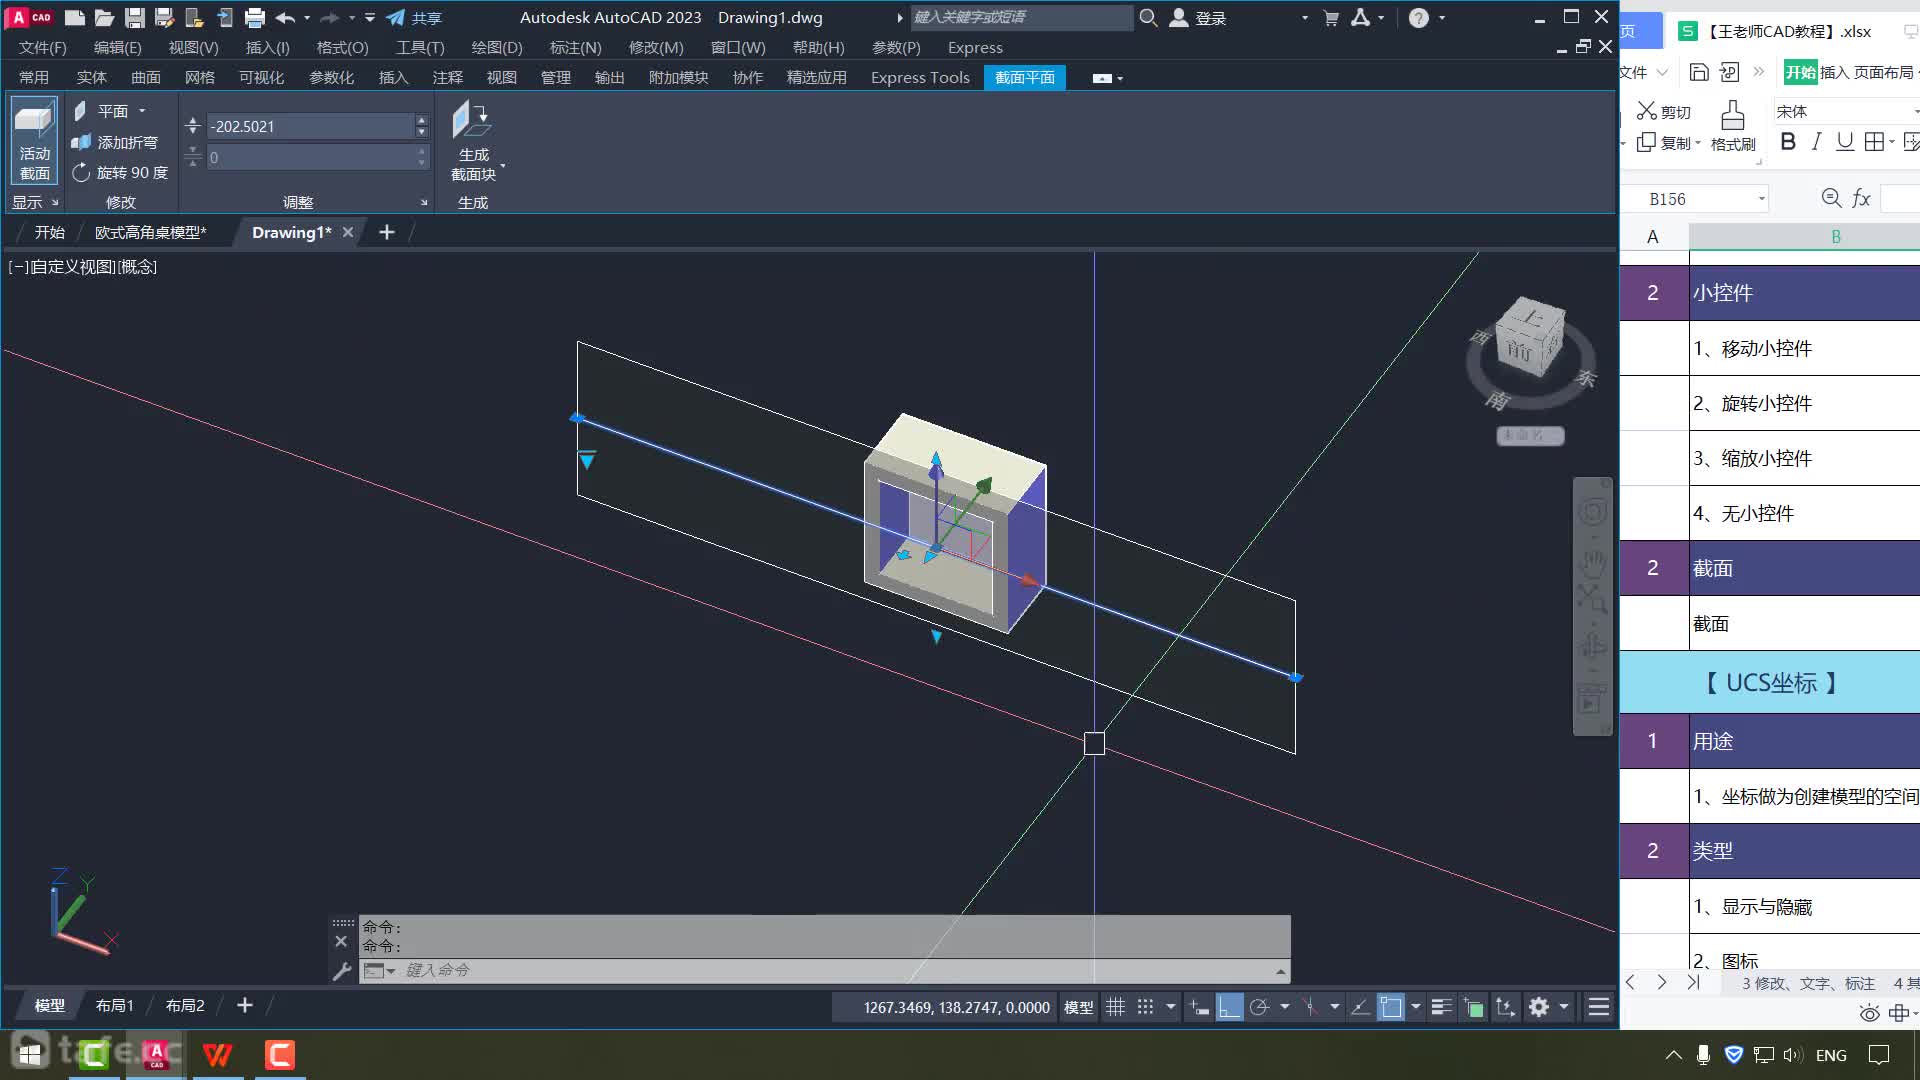Click the 生成截面块 generate section block icon
The height and width of the screenshot is (1080, 1920).
tap(472, 120)
